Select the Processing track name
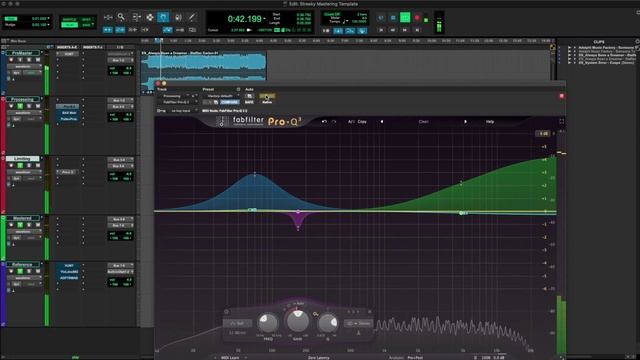 (x=22, y=99)
